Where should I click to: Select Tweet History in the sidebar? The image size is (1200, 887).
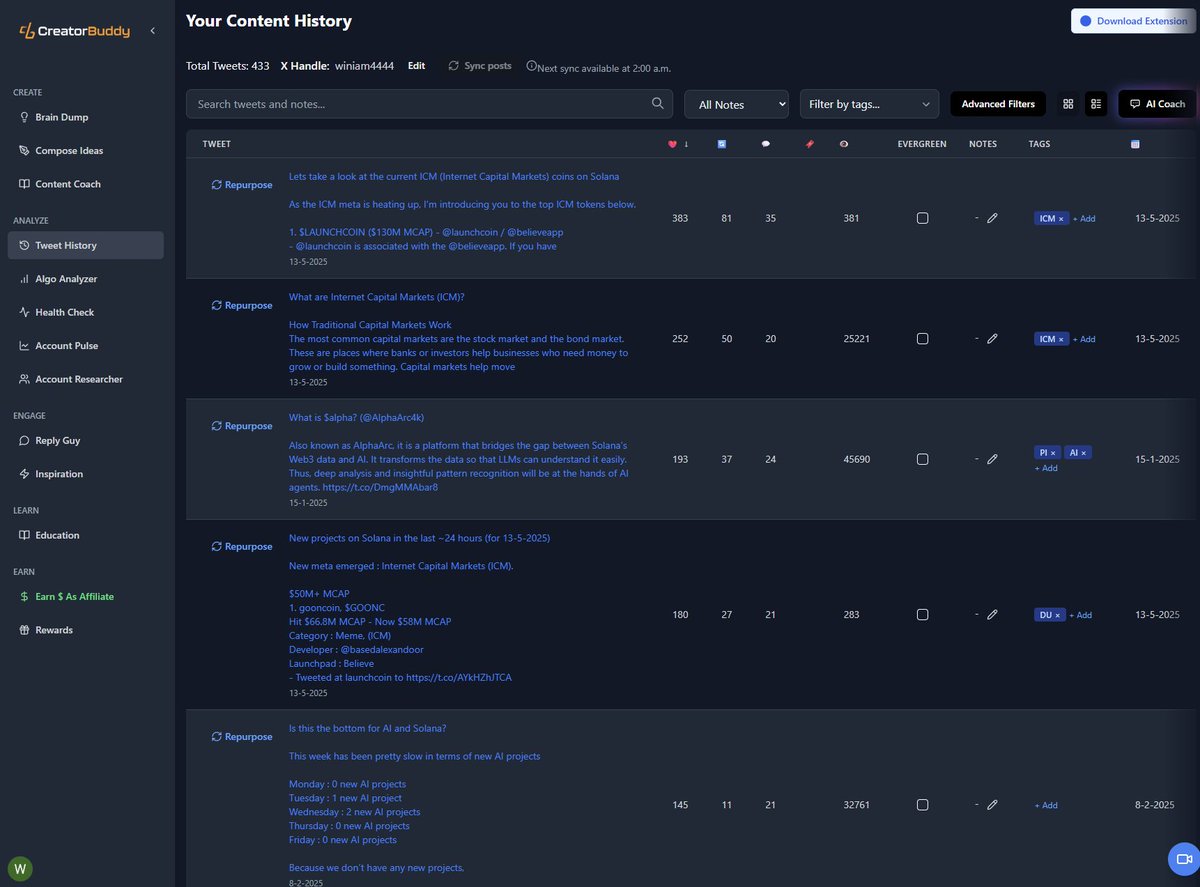click(x=85, y=245)
